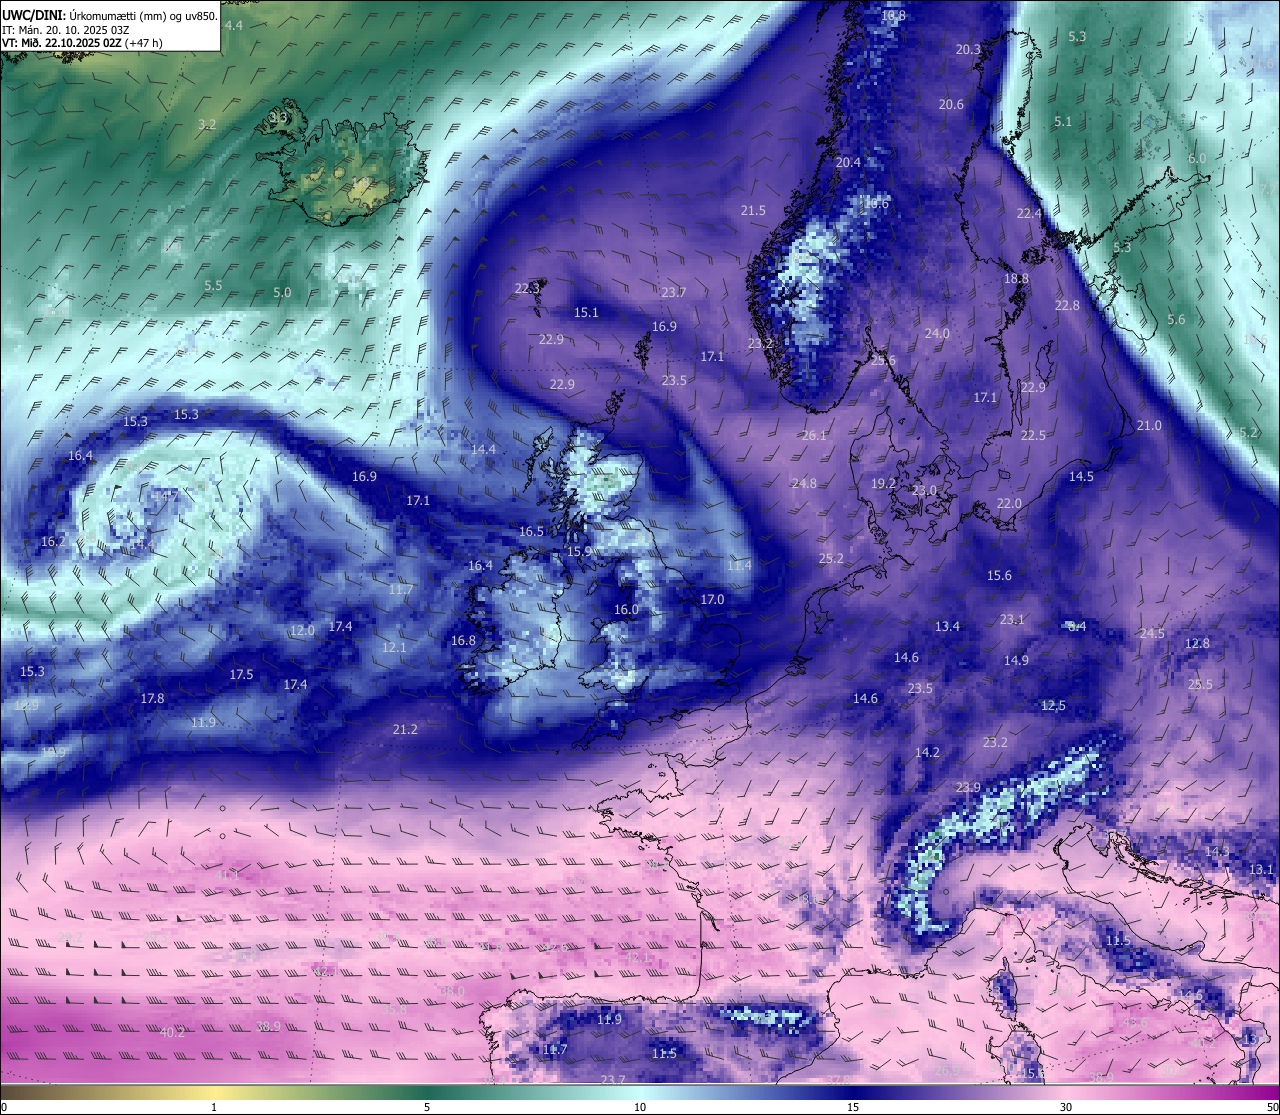Click the 5.6 value over Estonia

click(1176, 319)
